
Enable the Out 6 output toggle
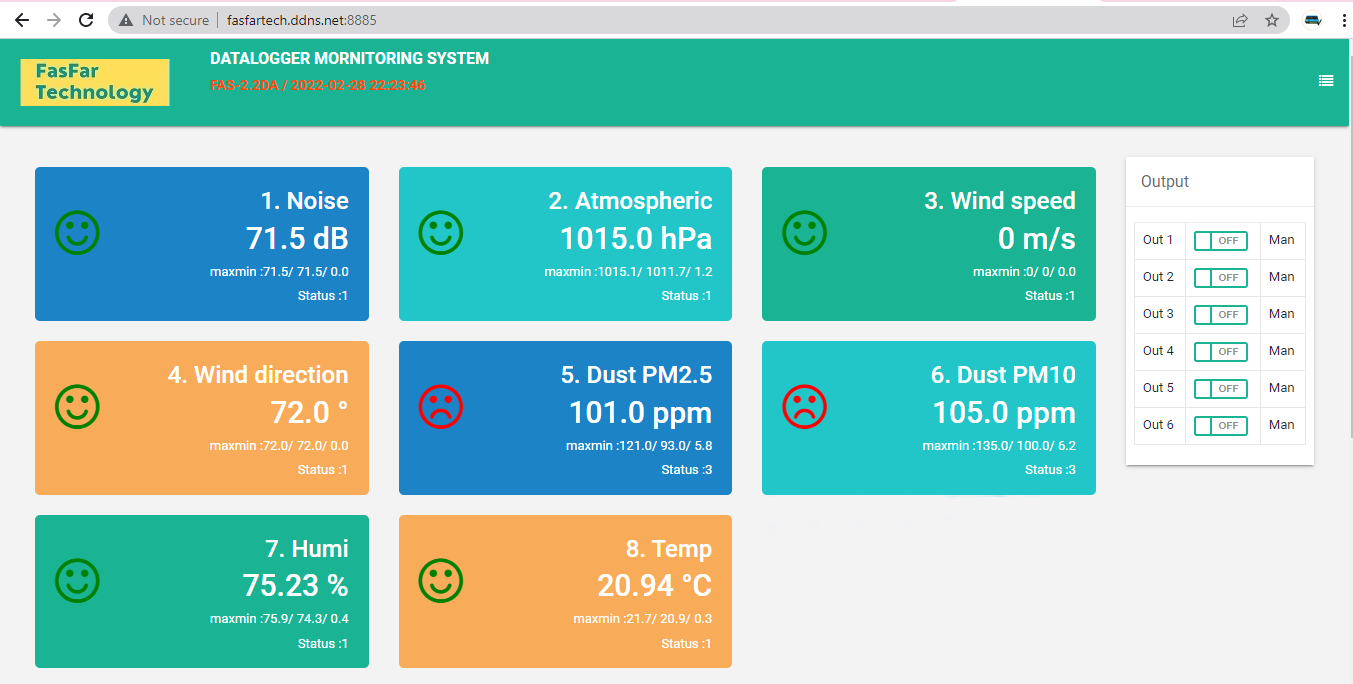(1221, 425)
